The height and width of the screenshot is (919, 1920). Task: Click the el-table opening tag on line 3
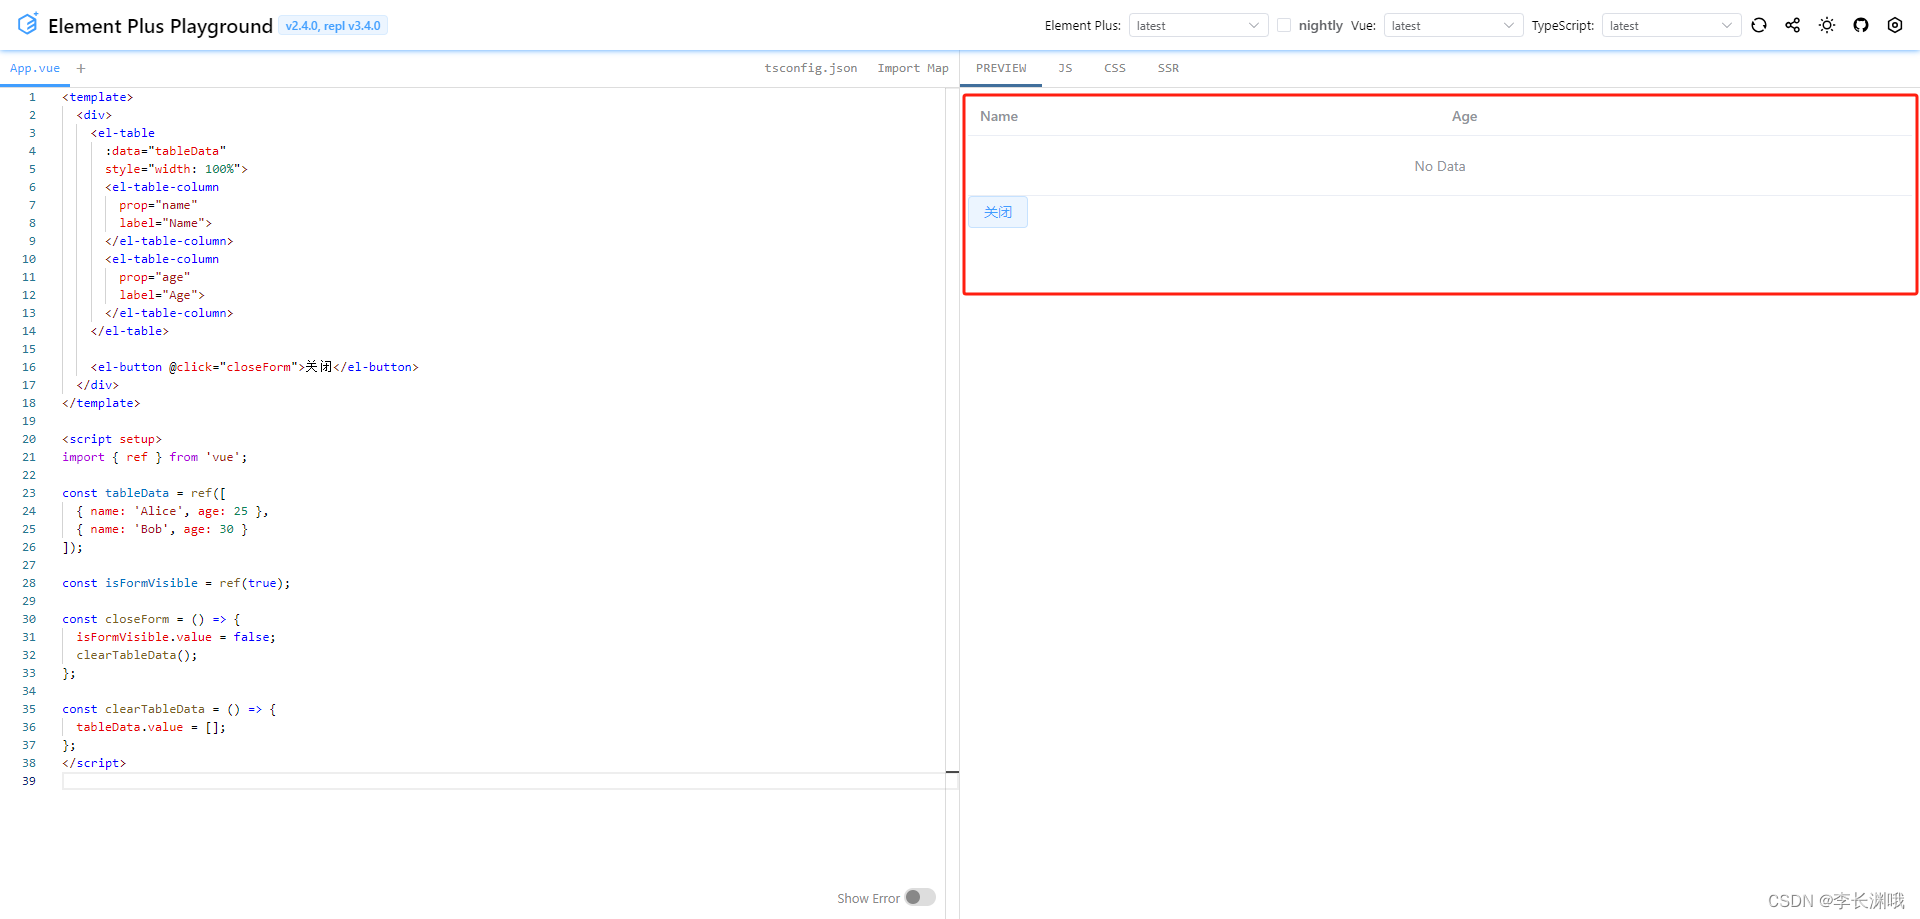point(123,133)
